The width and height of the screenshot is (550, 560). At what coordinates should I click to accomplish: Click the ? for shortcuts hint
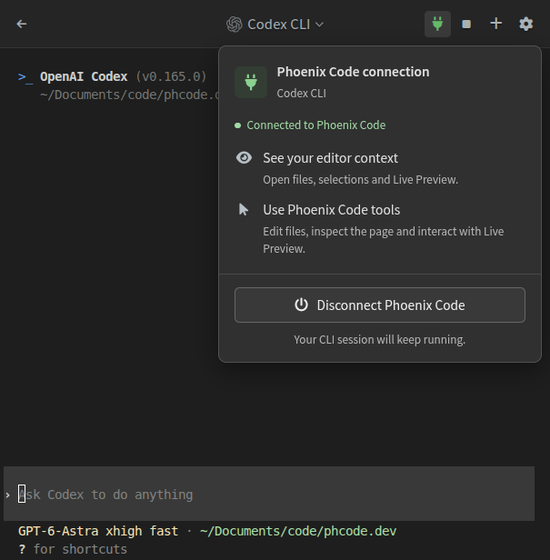(72, 549)
